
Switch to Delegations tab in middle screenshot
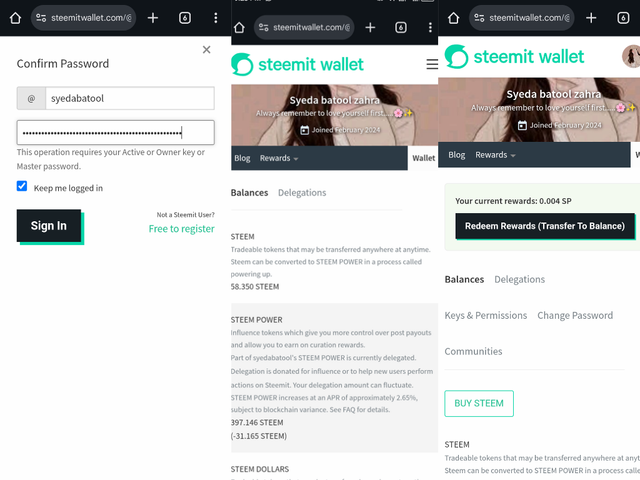pyautogui.click(x=302, y=193)
